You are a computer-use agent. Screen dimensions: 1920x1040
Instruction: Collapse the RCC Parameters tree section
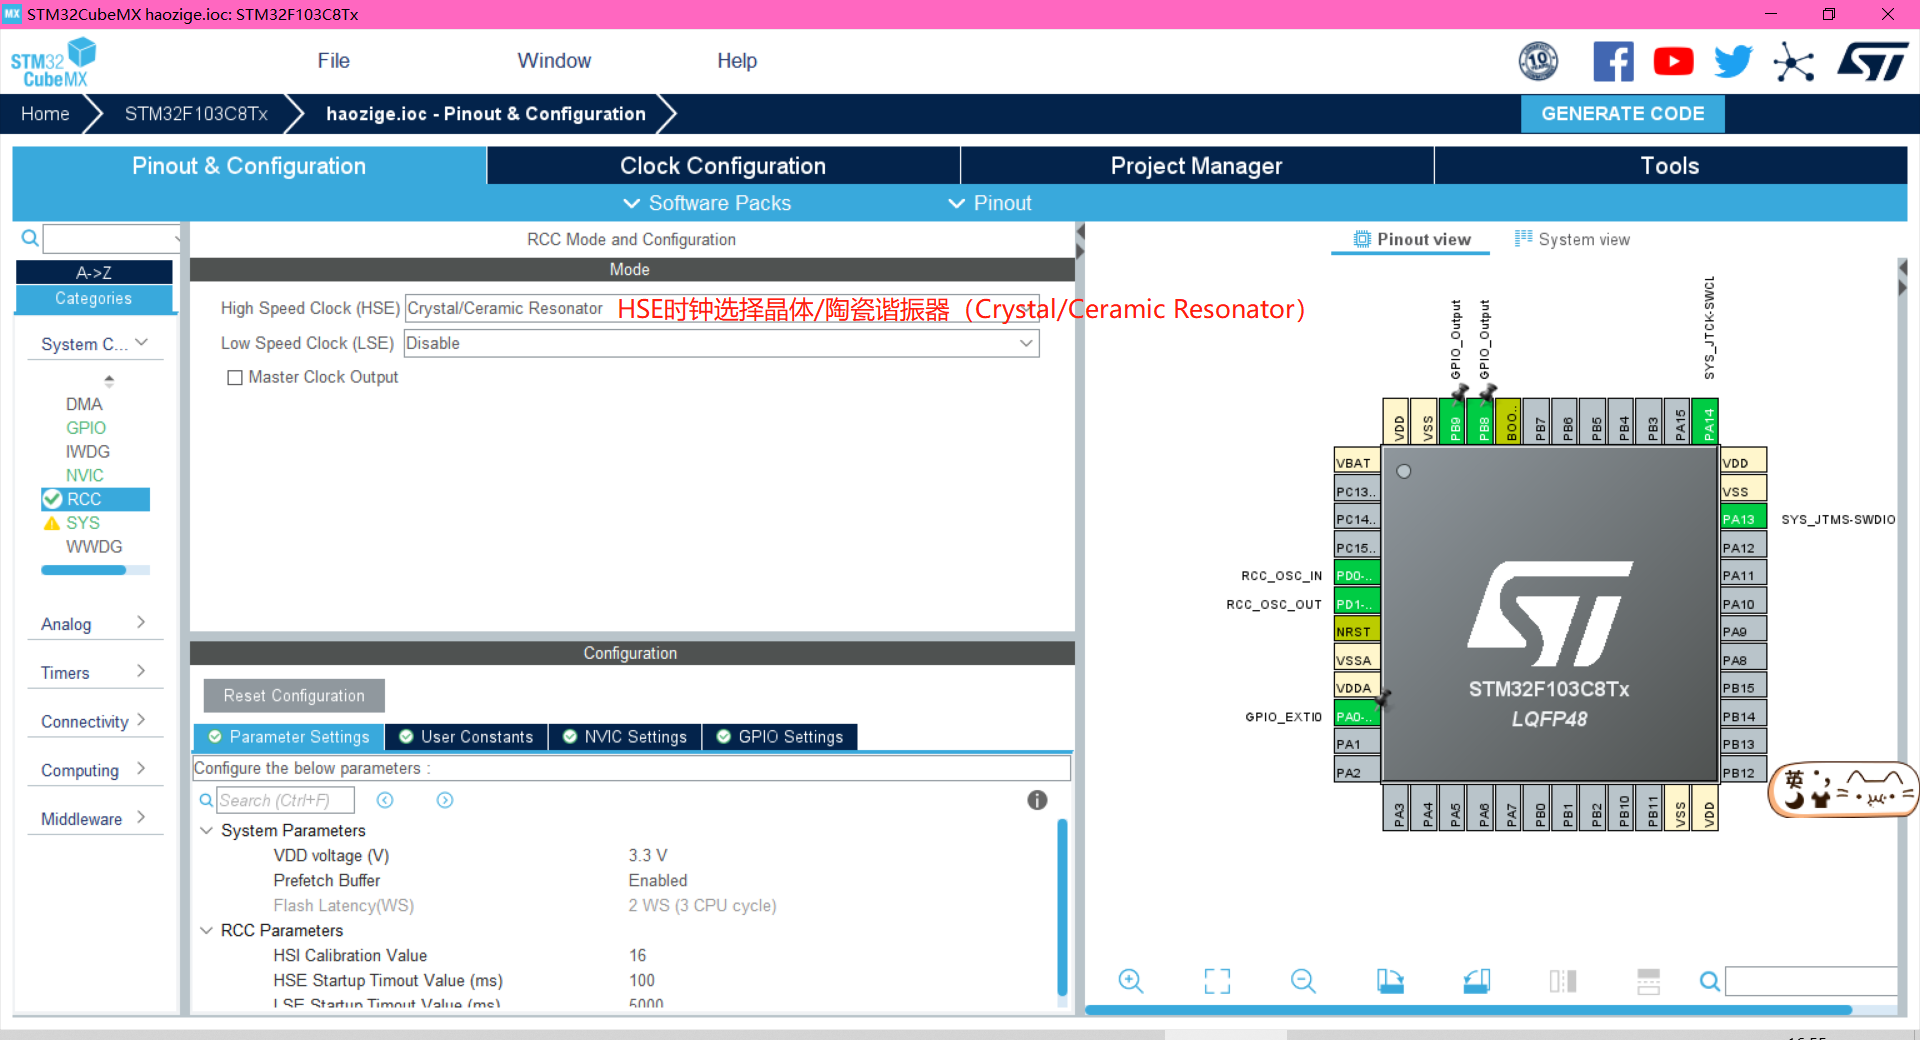[207, 930]
